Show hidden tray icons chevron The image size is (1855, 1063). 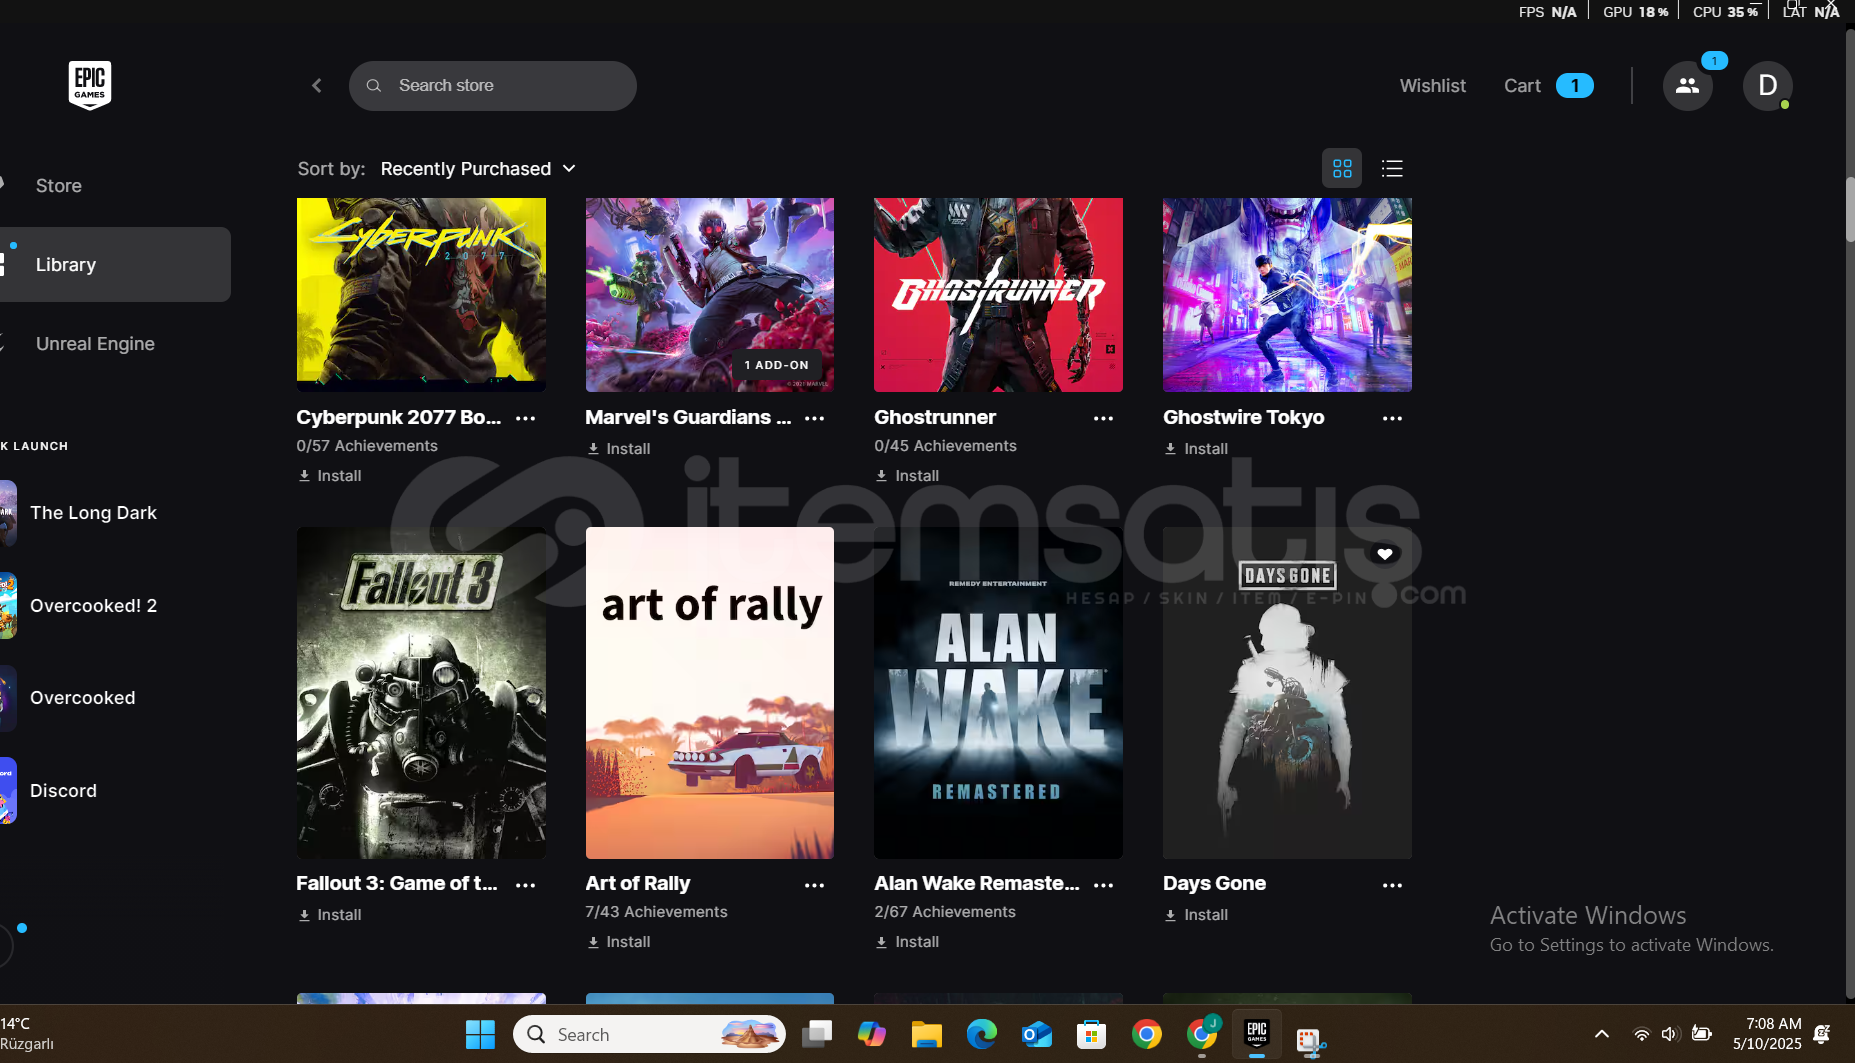tap(1602, 1035)
